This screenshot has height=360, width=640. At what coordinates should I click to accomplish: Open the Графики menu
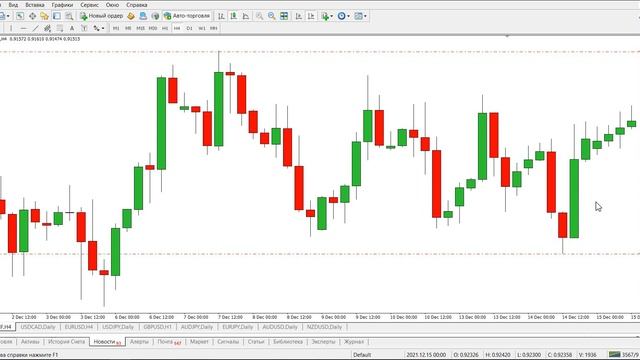[x=62, y=5]
